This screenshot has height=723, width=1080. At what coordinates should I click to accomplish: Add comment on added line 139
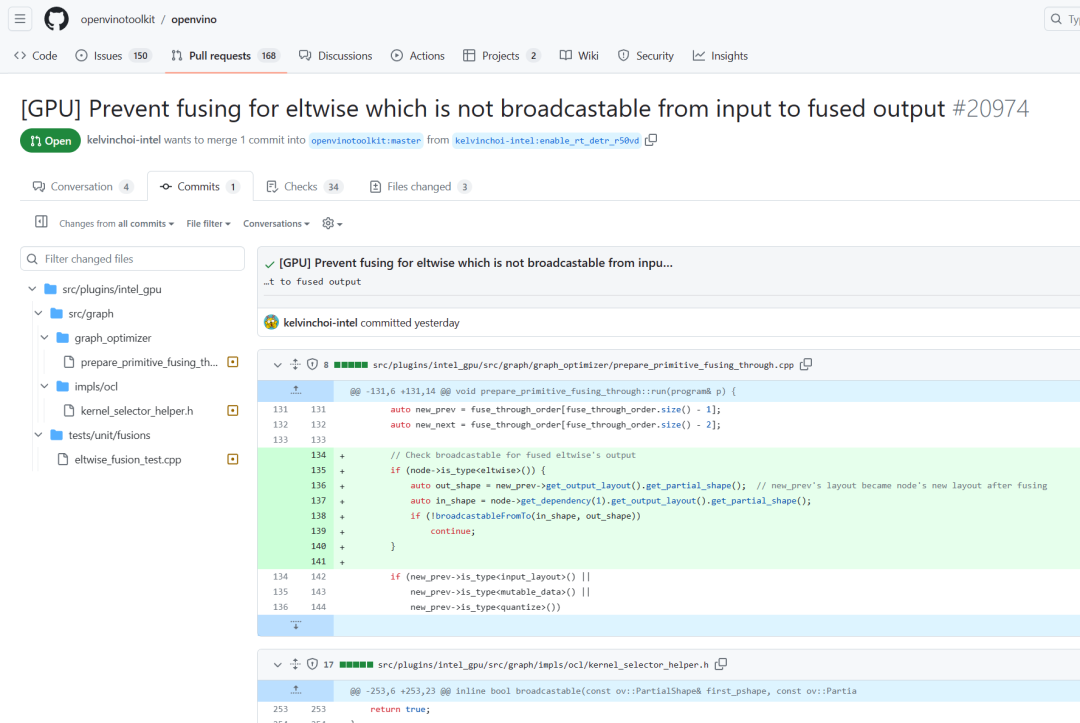[x=342, y=531]
